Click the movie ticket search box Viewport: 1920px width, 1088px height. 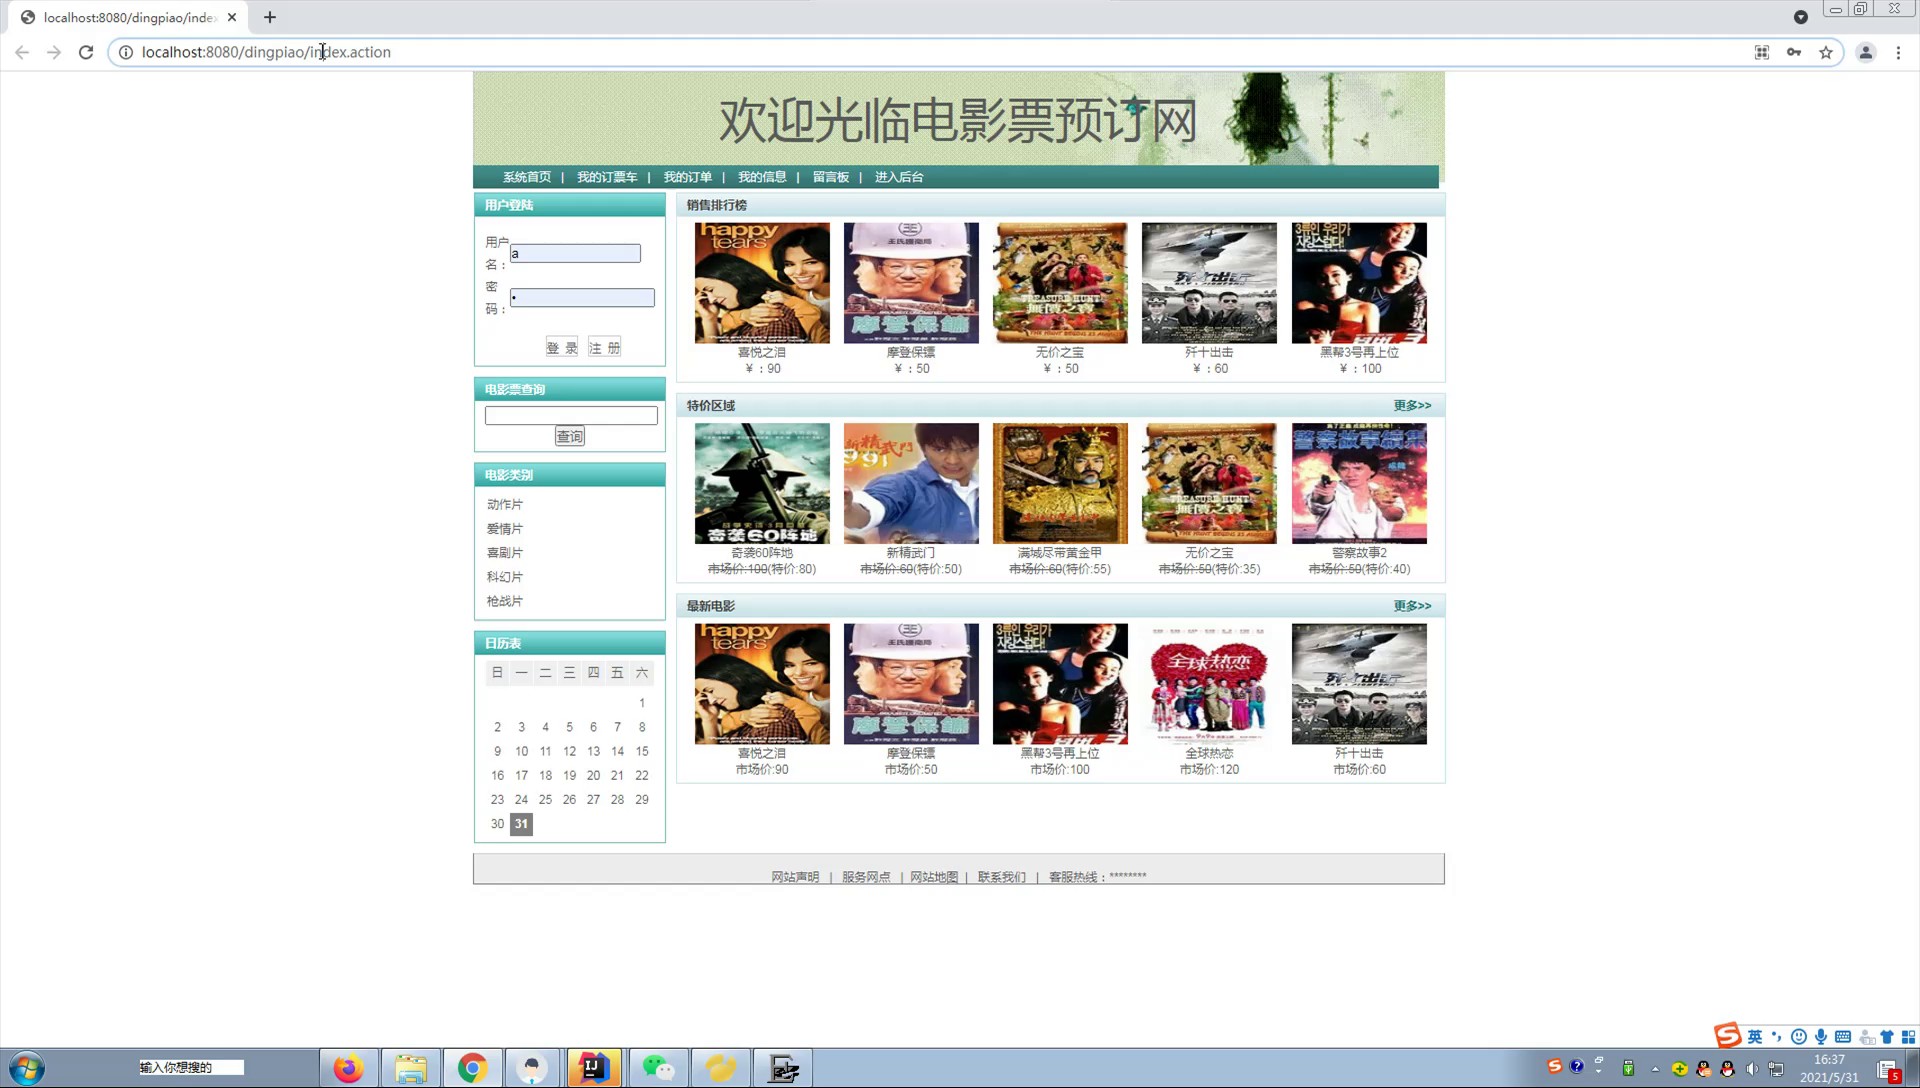(x=571, y=415)
